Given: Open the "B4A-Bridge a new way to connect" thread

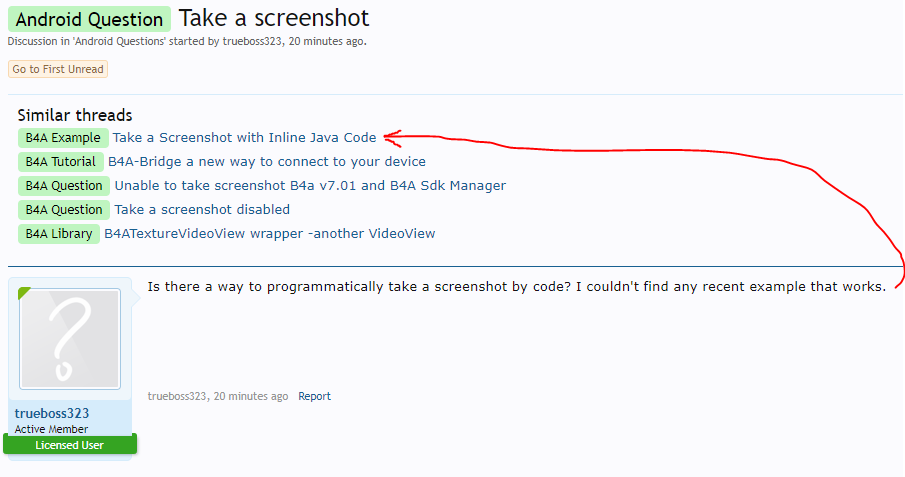Looking at the screenshot, I should [x=267, y=162].
